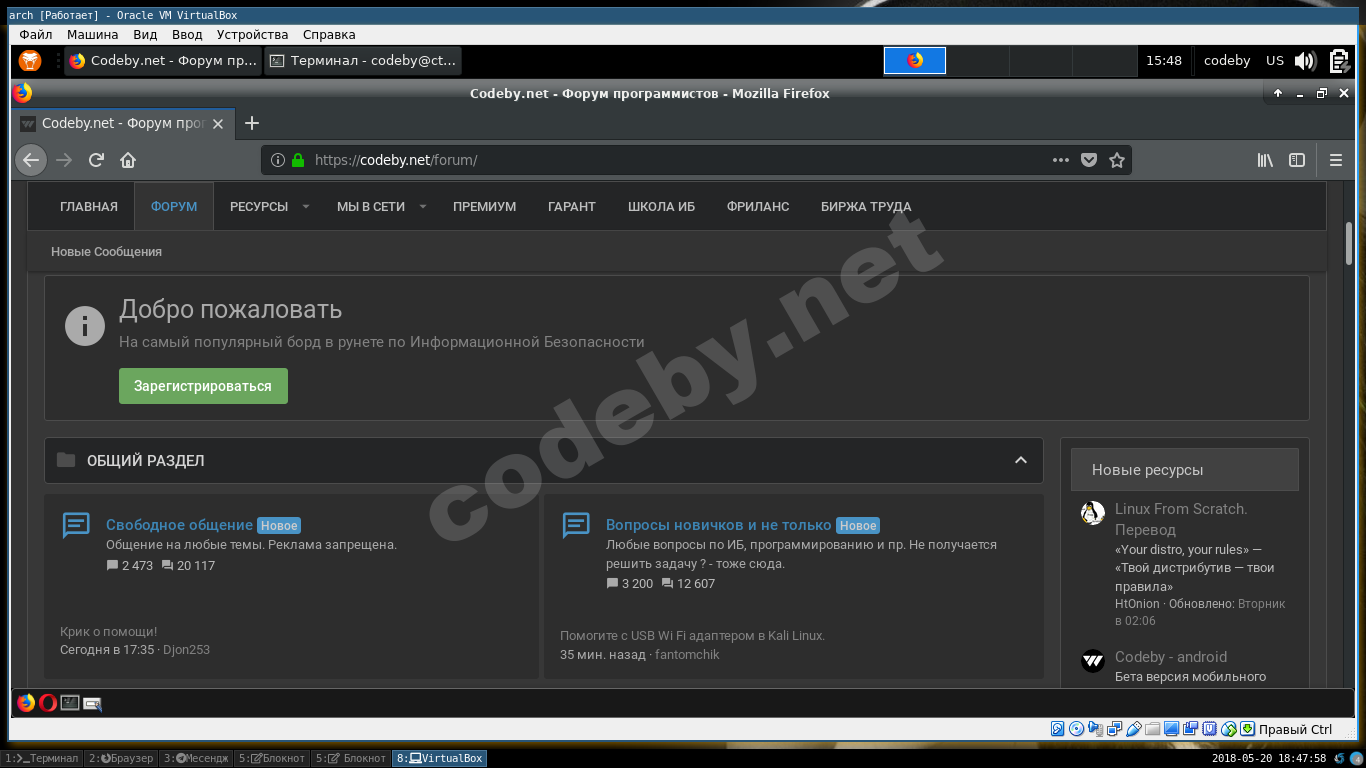Click the volume speaker icon in the top panel
1366x768 pixels.
(1304, 60)
